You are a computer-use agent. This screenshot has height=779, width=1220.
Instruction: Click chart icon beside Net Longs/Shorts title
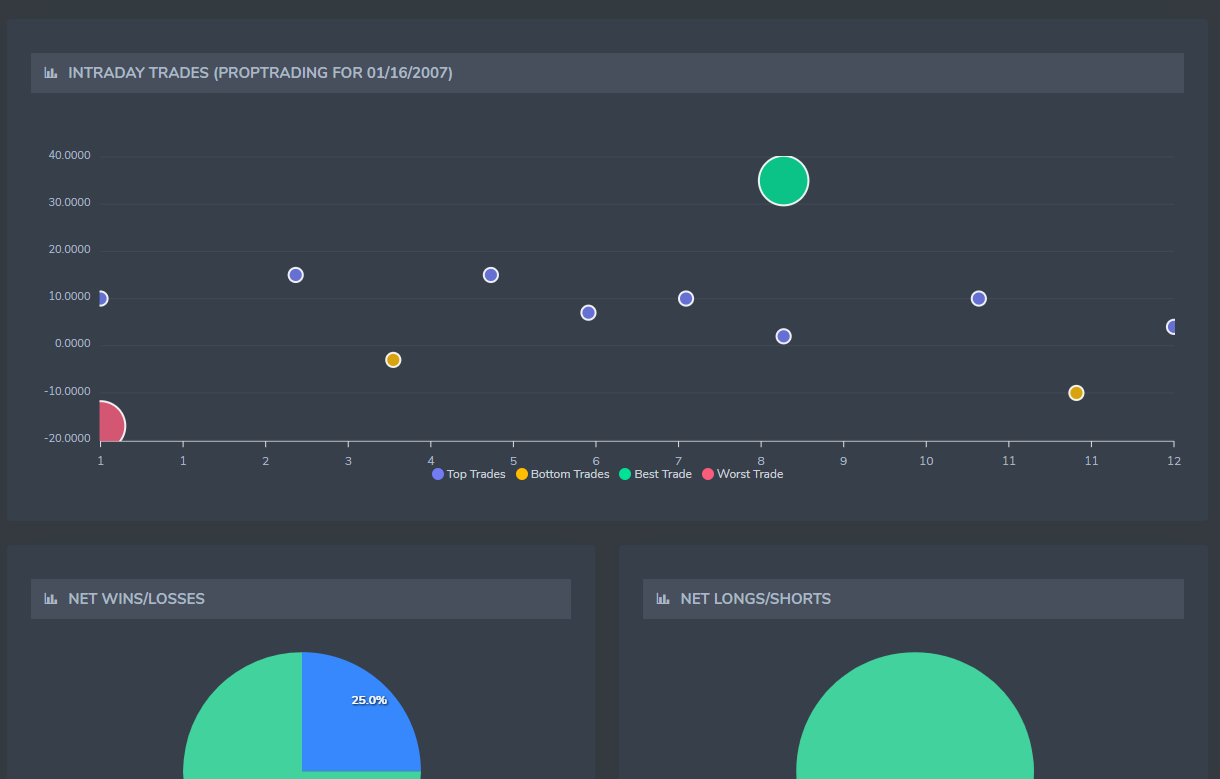click(x=663, y=599)
